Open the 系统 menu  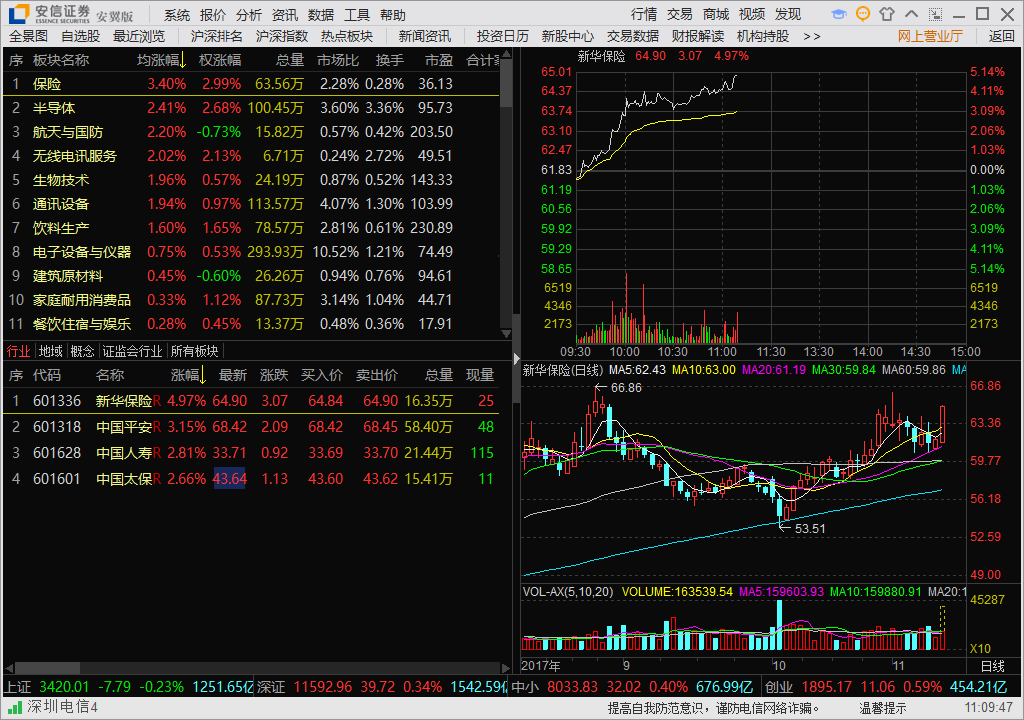[x=176, y=15]
